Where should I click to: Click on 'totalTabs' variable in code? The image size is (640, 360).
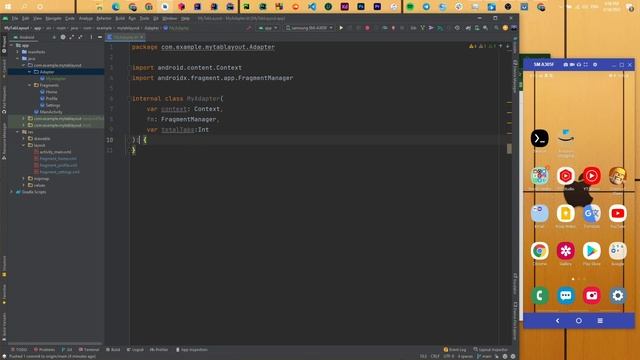pyautogui.click(x=178, y=129)
